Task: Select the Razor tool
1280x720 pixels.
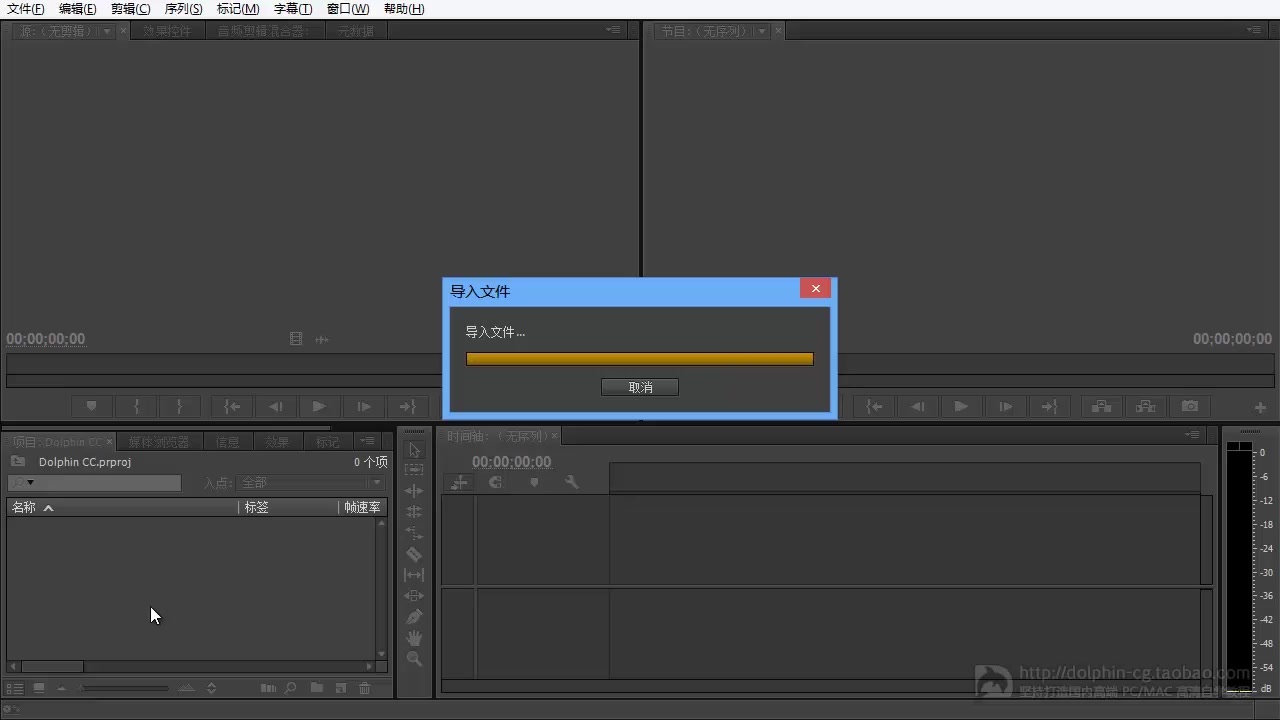Action: [x=414, y=554]
